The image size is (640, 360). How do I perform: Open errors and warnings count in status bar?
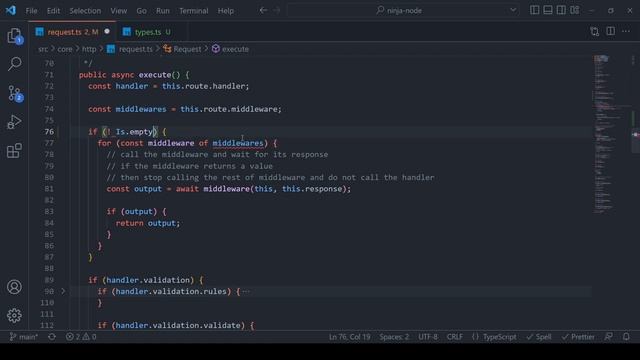(81, 337)
